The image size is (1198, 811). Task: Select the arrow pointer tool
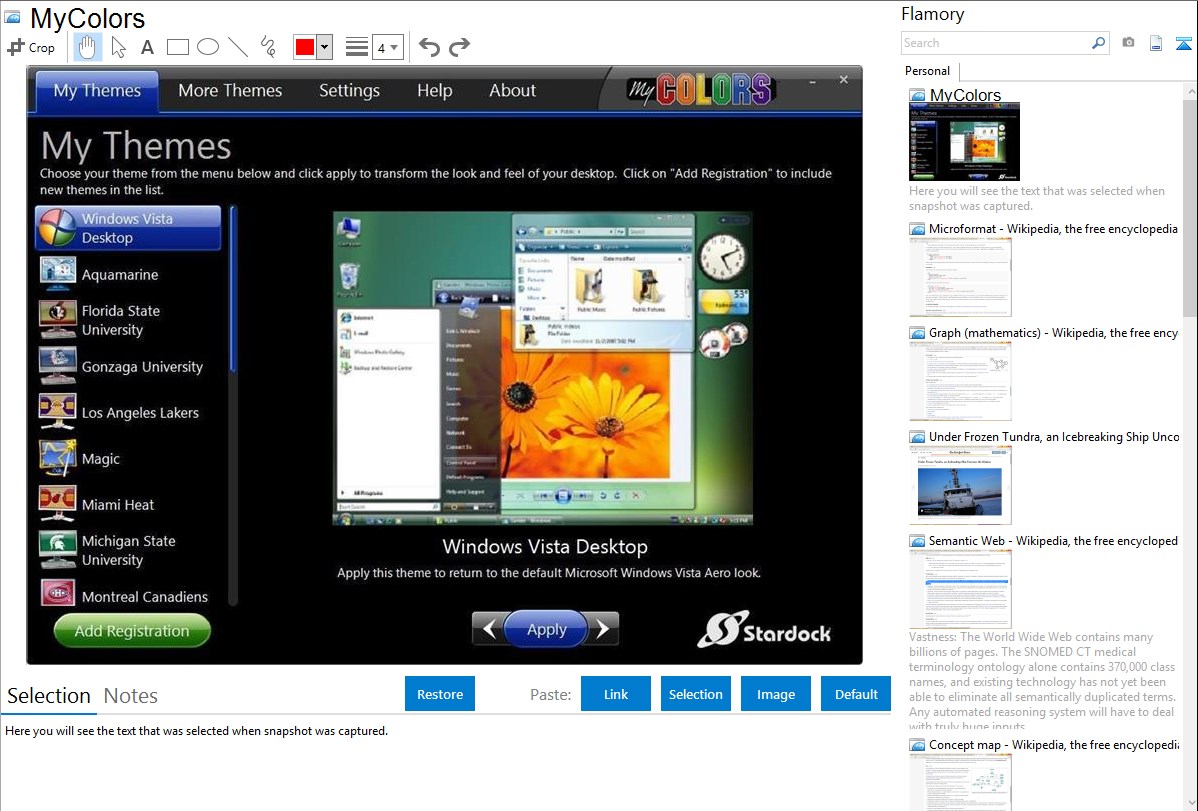(118, 47)
